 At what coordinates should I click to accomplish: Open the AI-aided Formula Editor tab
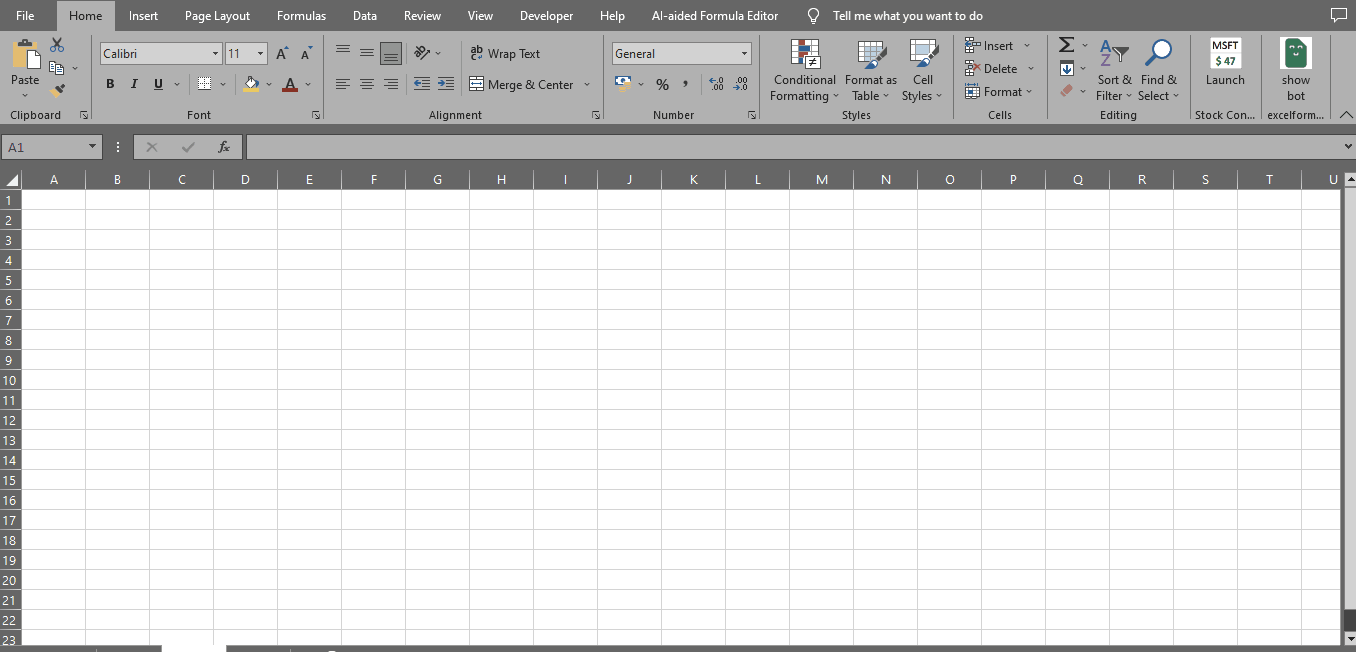(x=715, y=15)
